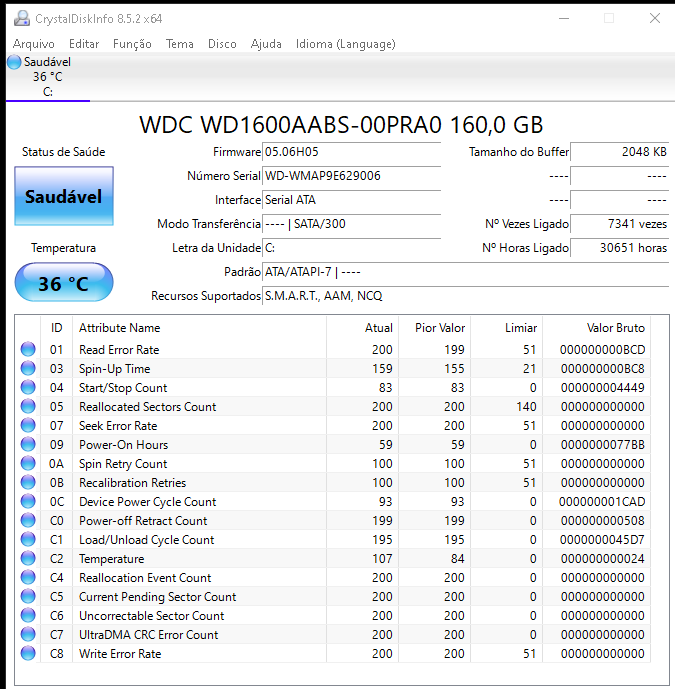Select the UltraDMA CRC Error Count name
Screen dimensions: 675x689
pyautogui.click(x=149, y=635)
